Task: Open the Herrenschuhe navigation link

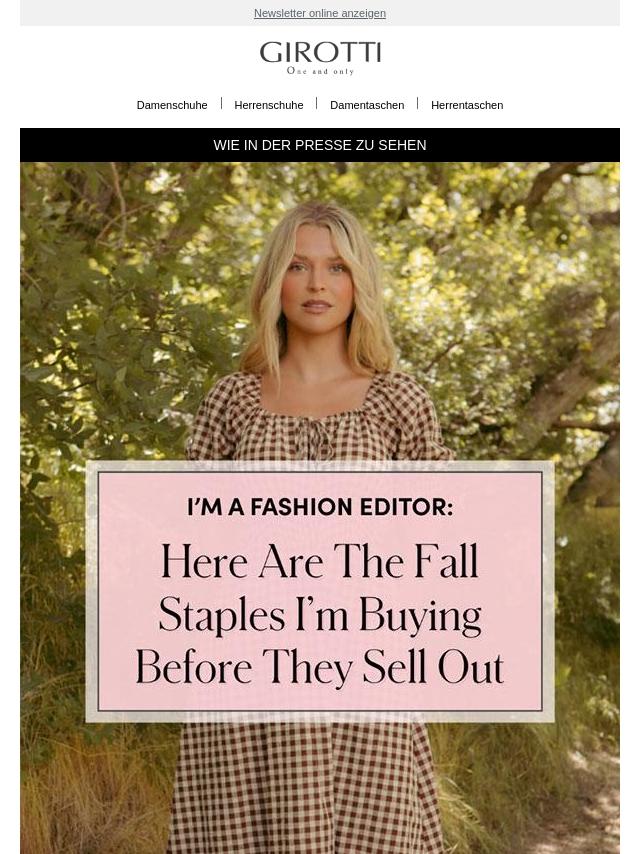Action: pos(269,105)
